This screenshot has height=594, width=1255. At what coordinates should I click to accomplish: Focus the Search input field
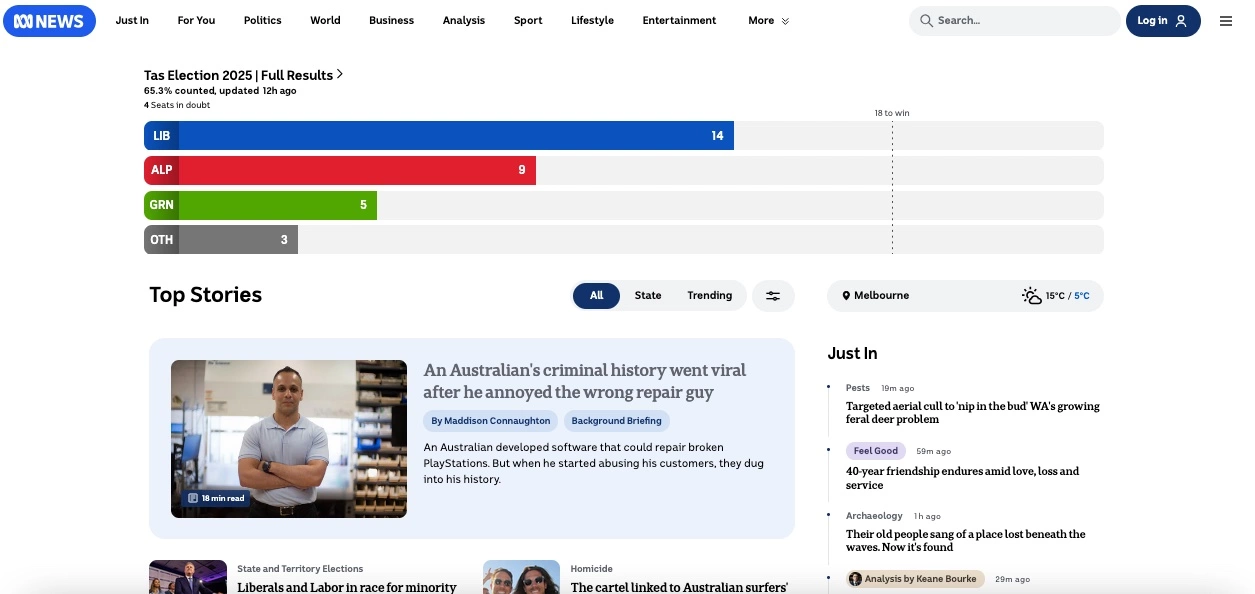(x=1015, y=21)
